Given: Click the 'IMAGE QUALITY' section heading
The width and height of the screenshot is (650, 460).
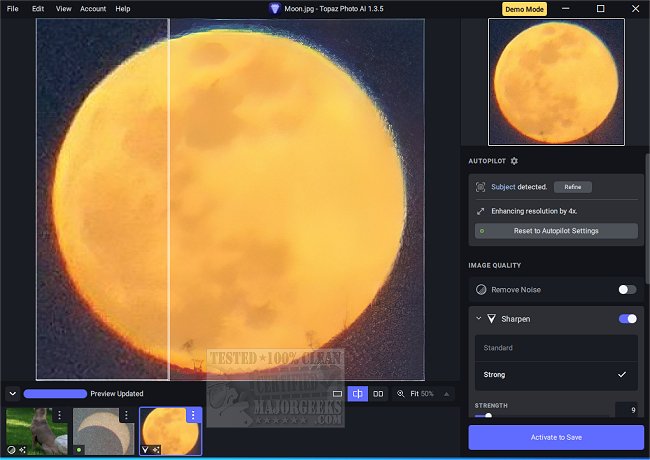Looking at the screenshot, I should click(x=495, y=265).
